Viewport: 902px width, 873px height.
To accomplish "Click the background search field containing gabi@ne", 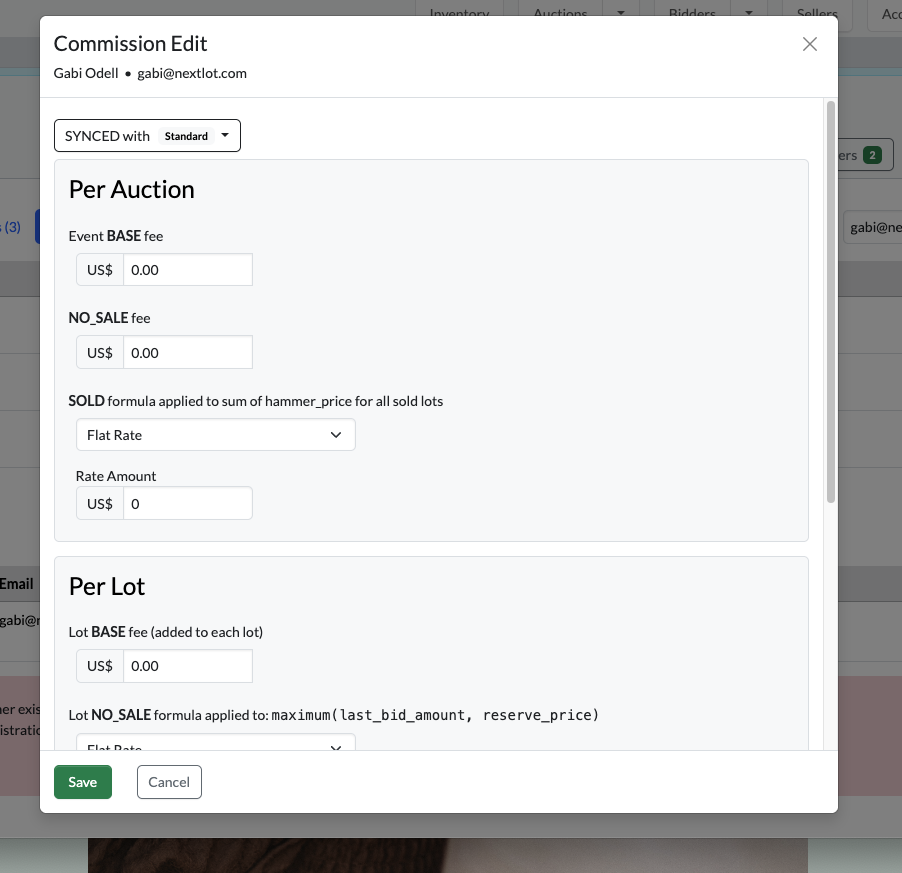I will (x=873, y=228).
